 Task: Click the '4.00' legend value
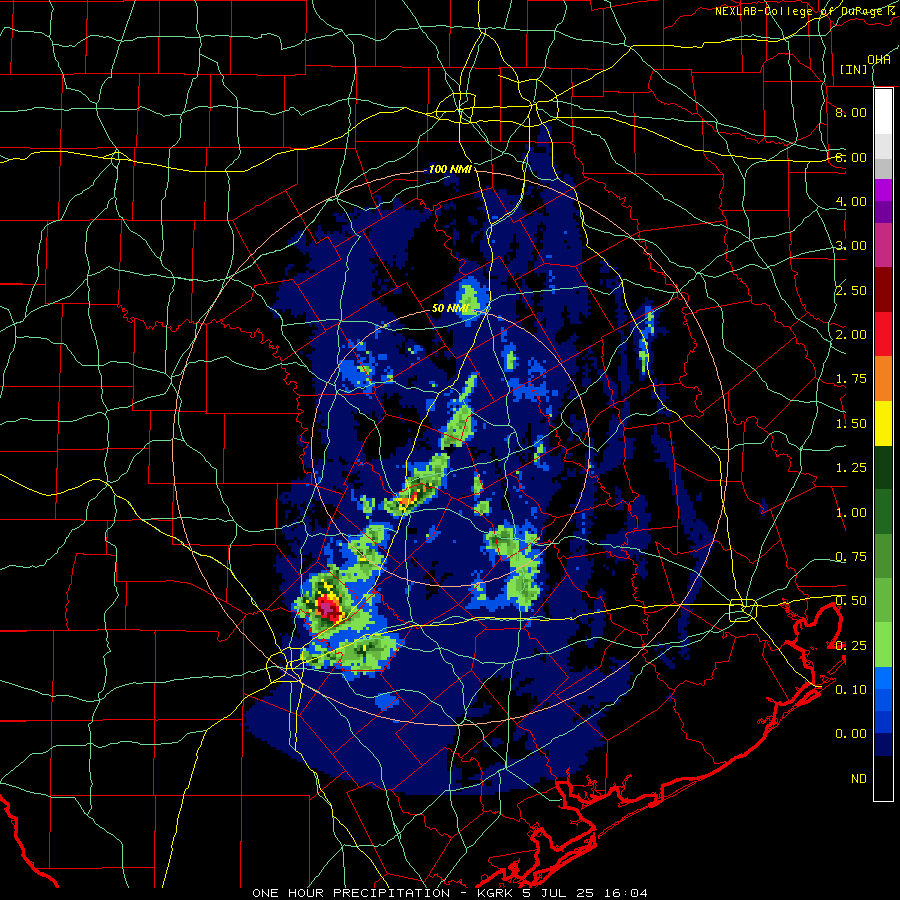[851, 201]
